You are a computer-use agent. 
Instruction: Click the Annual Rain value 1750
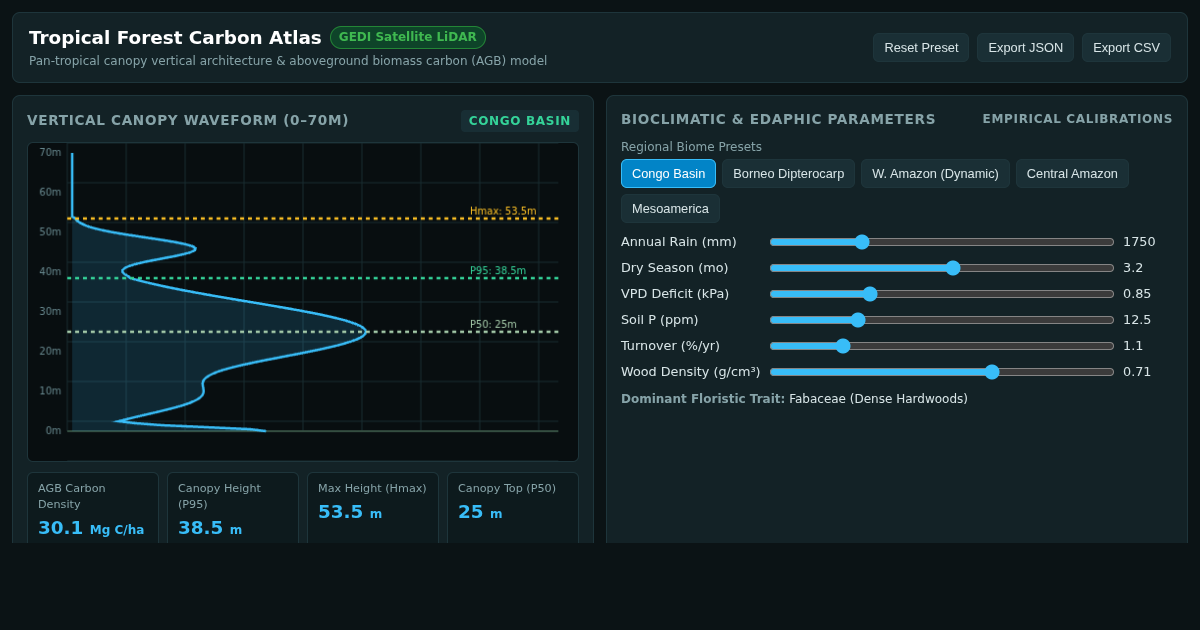[x=1139, y=242]
